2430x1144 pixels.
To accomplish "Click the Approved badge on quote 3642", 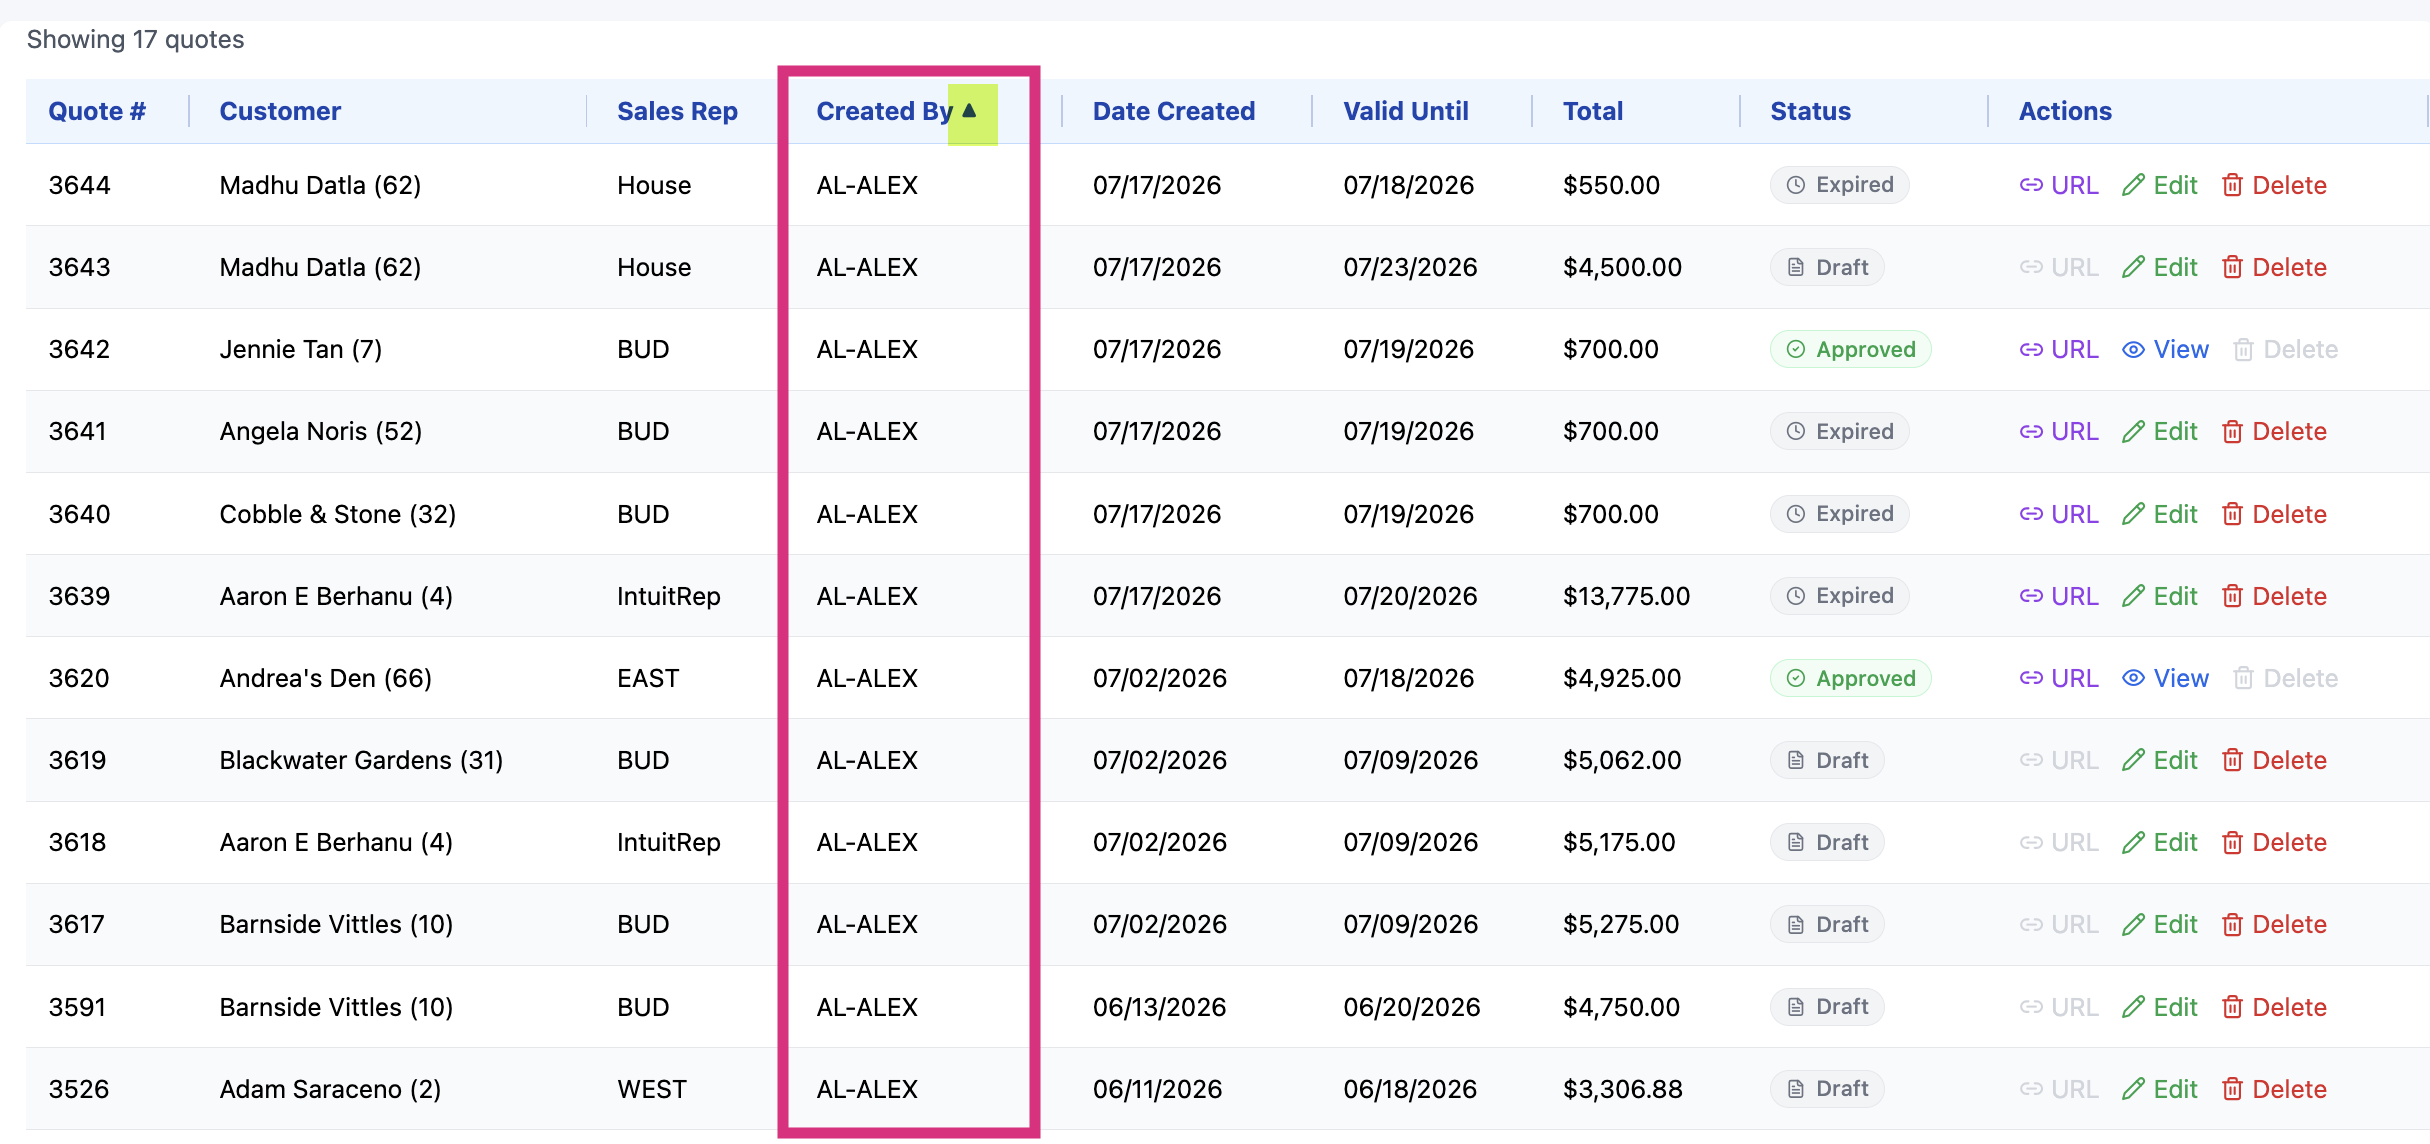I will 1850,349.
